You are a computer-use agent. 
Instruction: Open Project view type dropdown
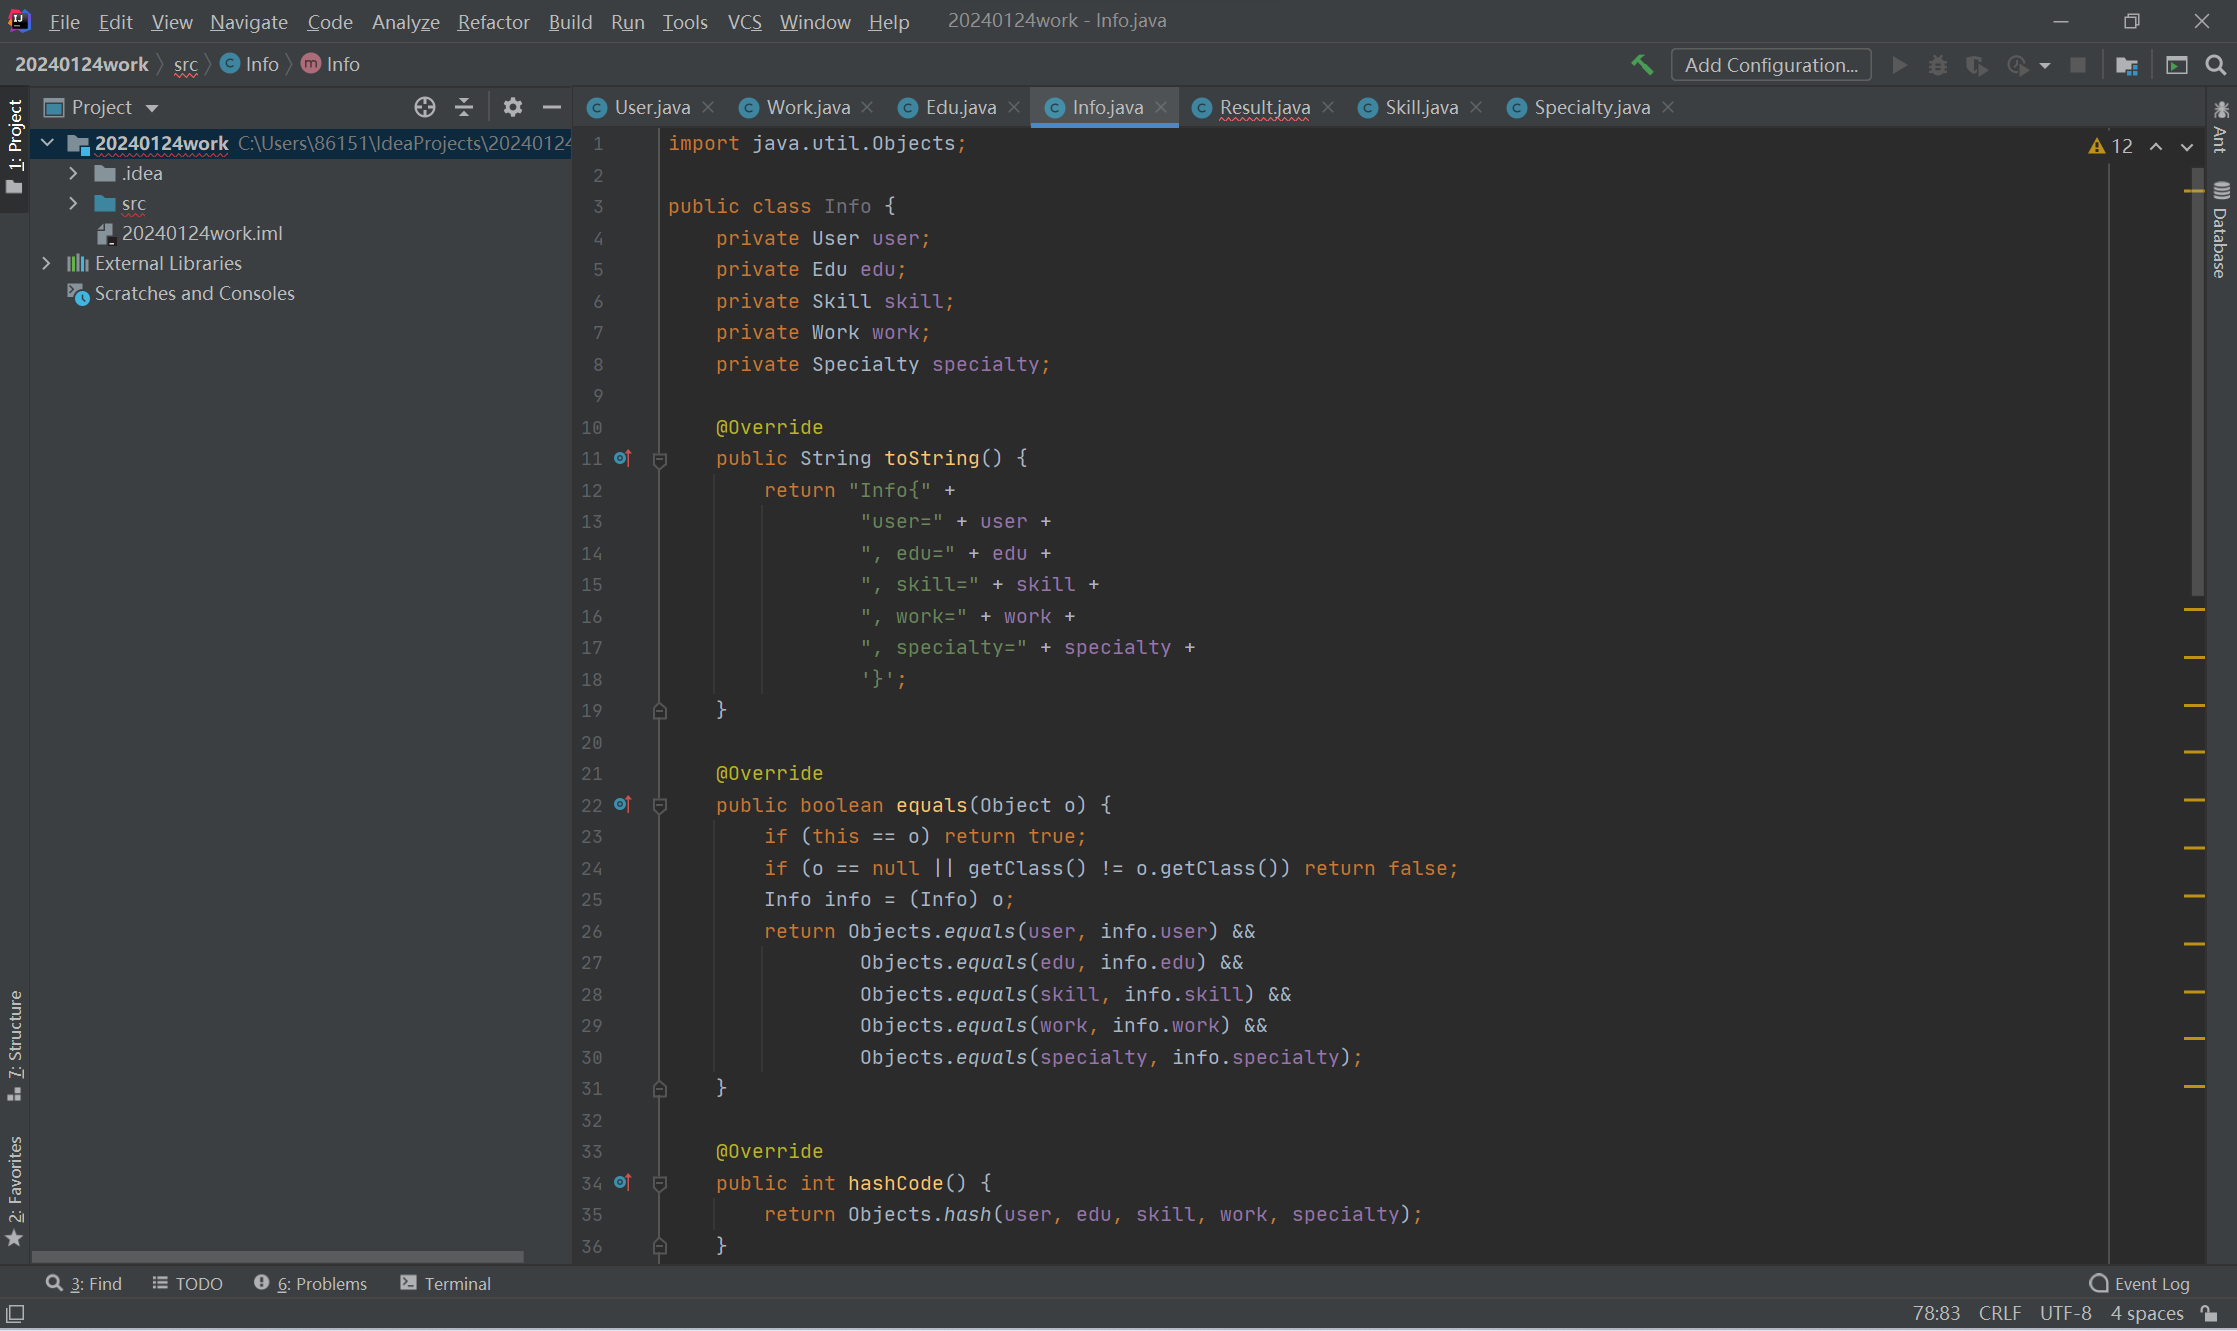152,107
